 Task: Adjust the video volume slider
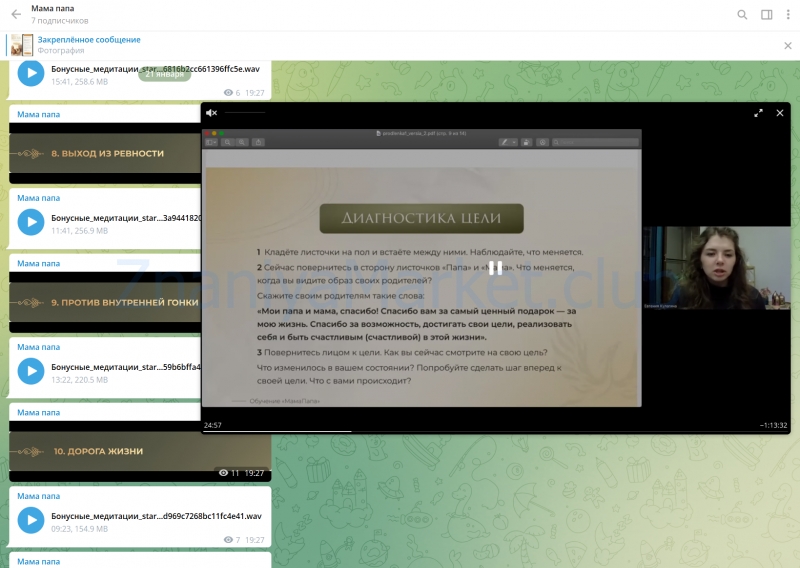[245, 113]
